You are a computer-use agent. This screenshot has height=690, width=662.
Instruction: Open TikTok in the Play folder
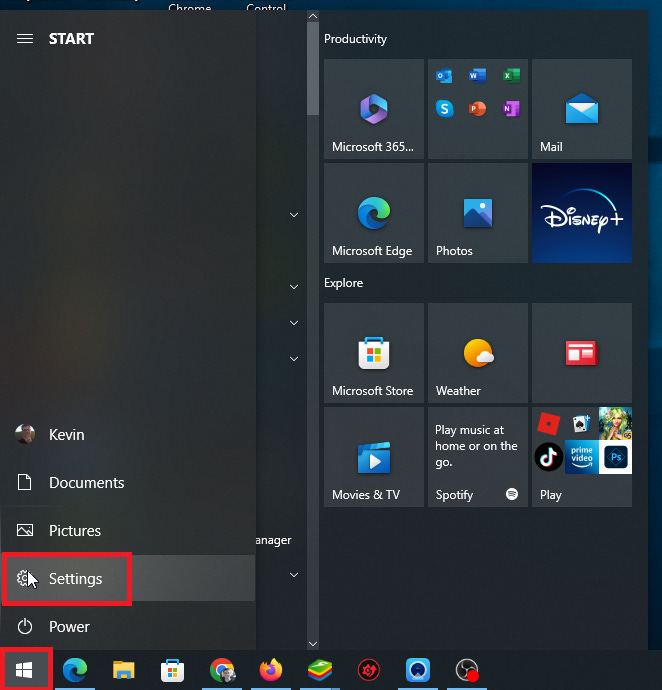pos(548,457)
